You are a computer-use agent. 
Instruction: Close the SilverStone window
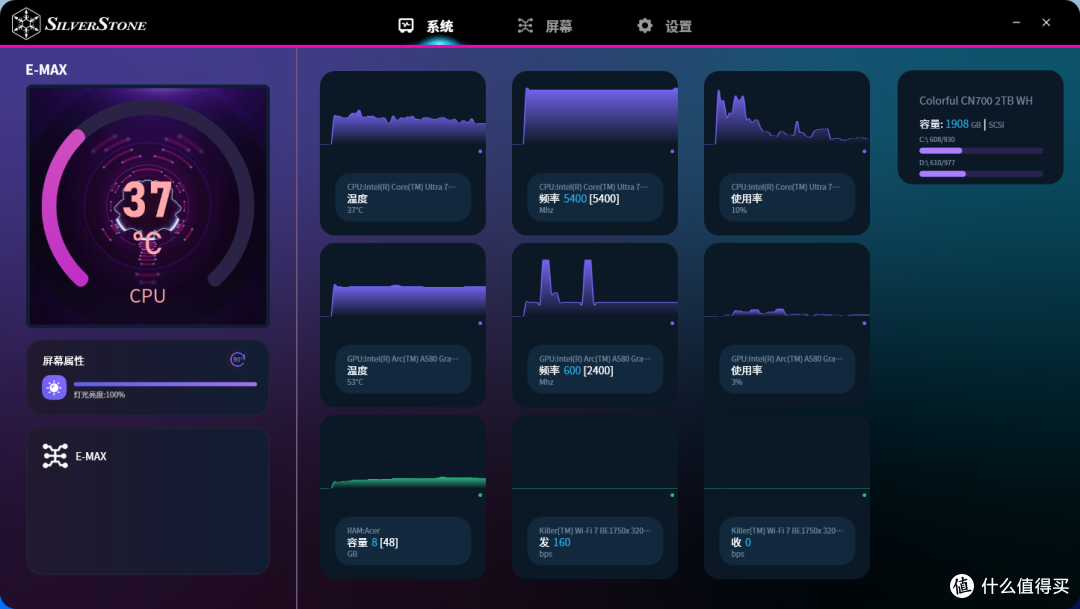[1046, 23]
